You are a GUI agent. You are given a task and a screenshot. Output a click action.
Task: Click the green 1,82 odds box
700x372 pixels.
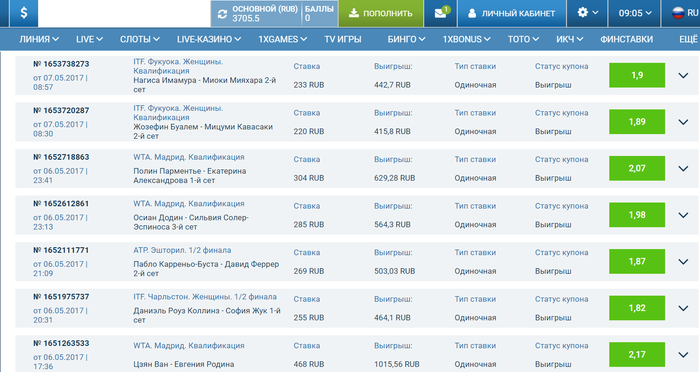[637, 308]
